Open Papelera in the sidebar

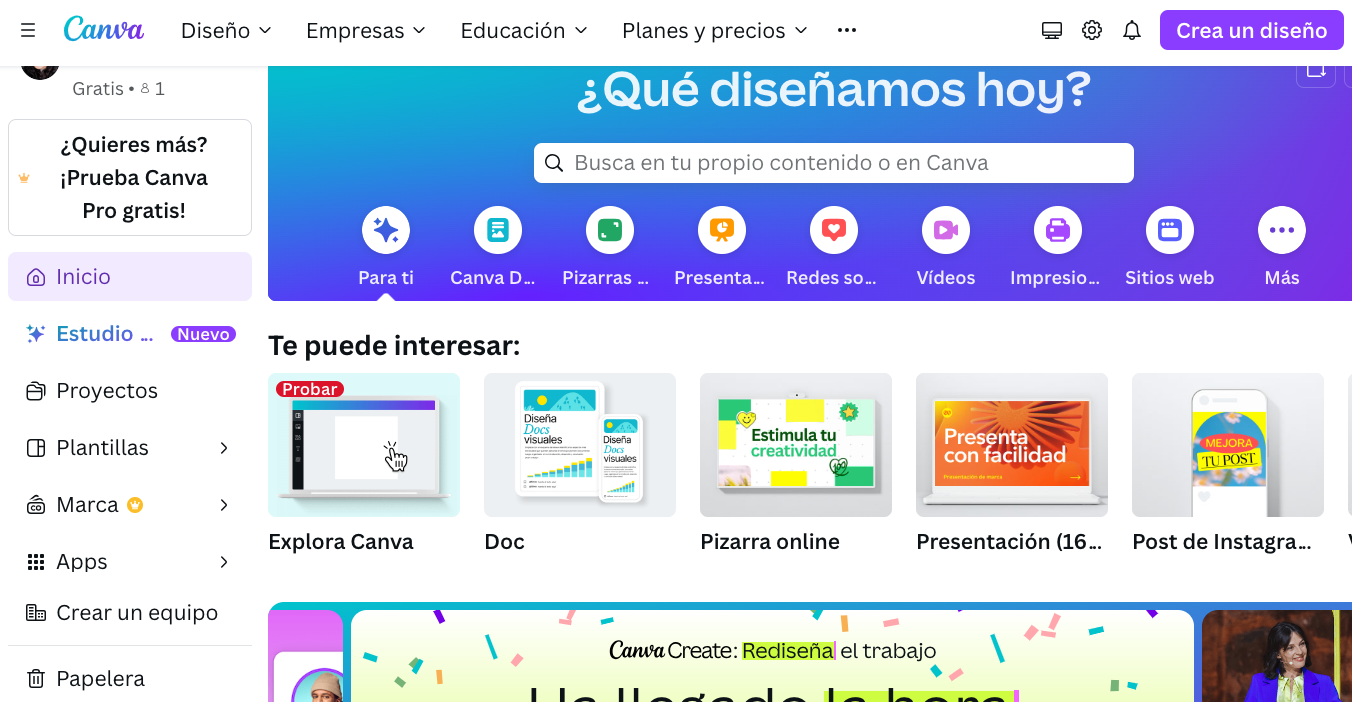(130, 679)
